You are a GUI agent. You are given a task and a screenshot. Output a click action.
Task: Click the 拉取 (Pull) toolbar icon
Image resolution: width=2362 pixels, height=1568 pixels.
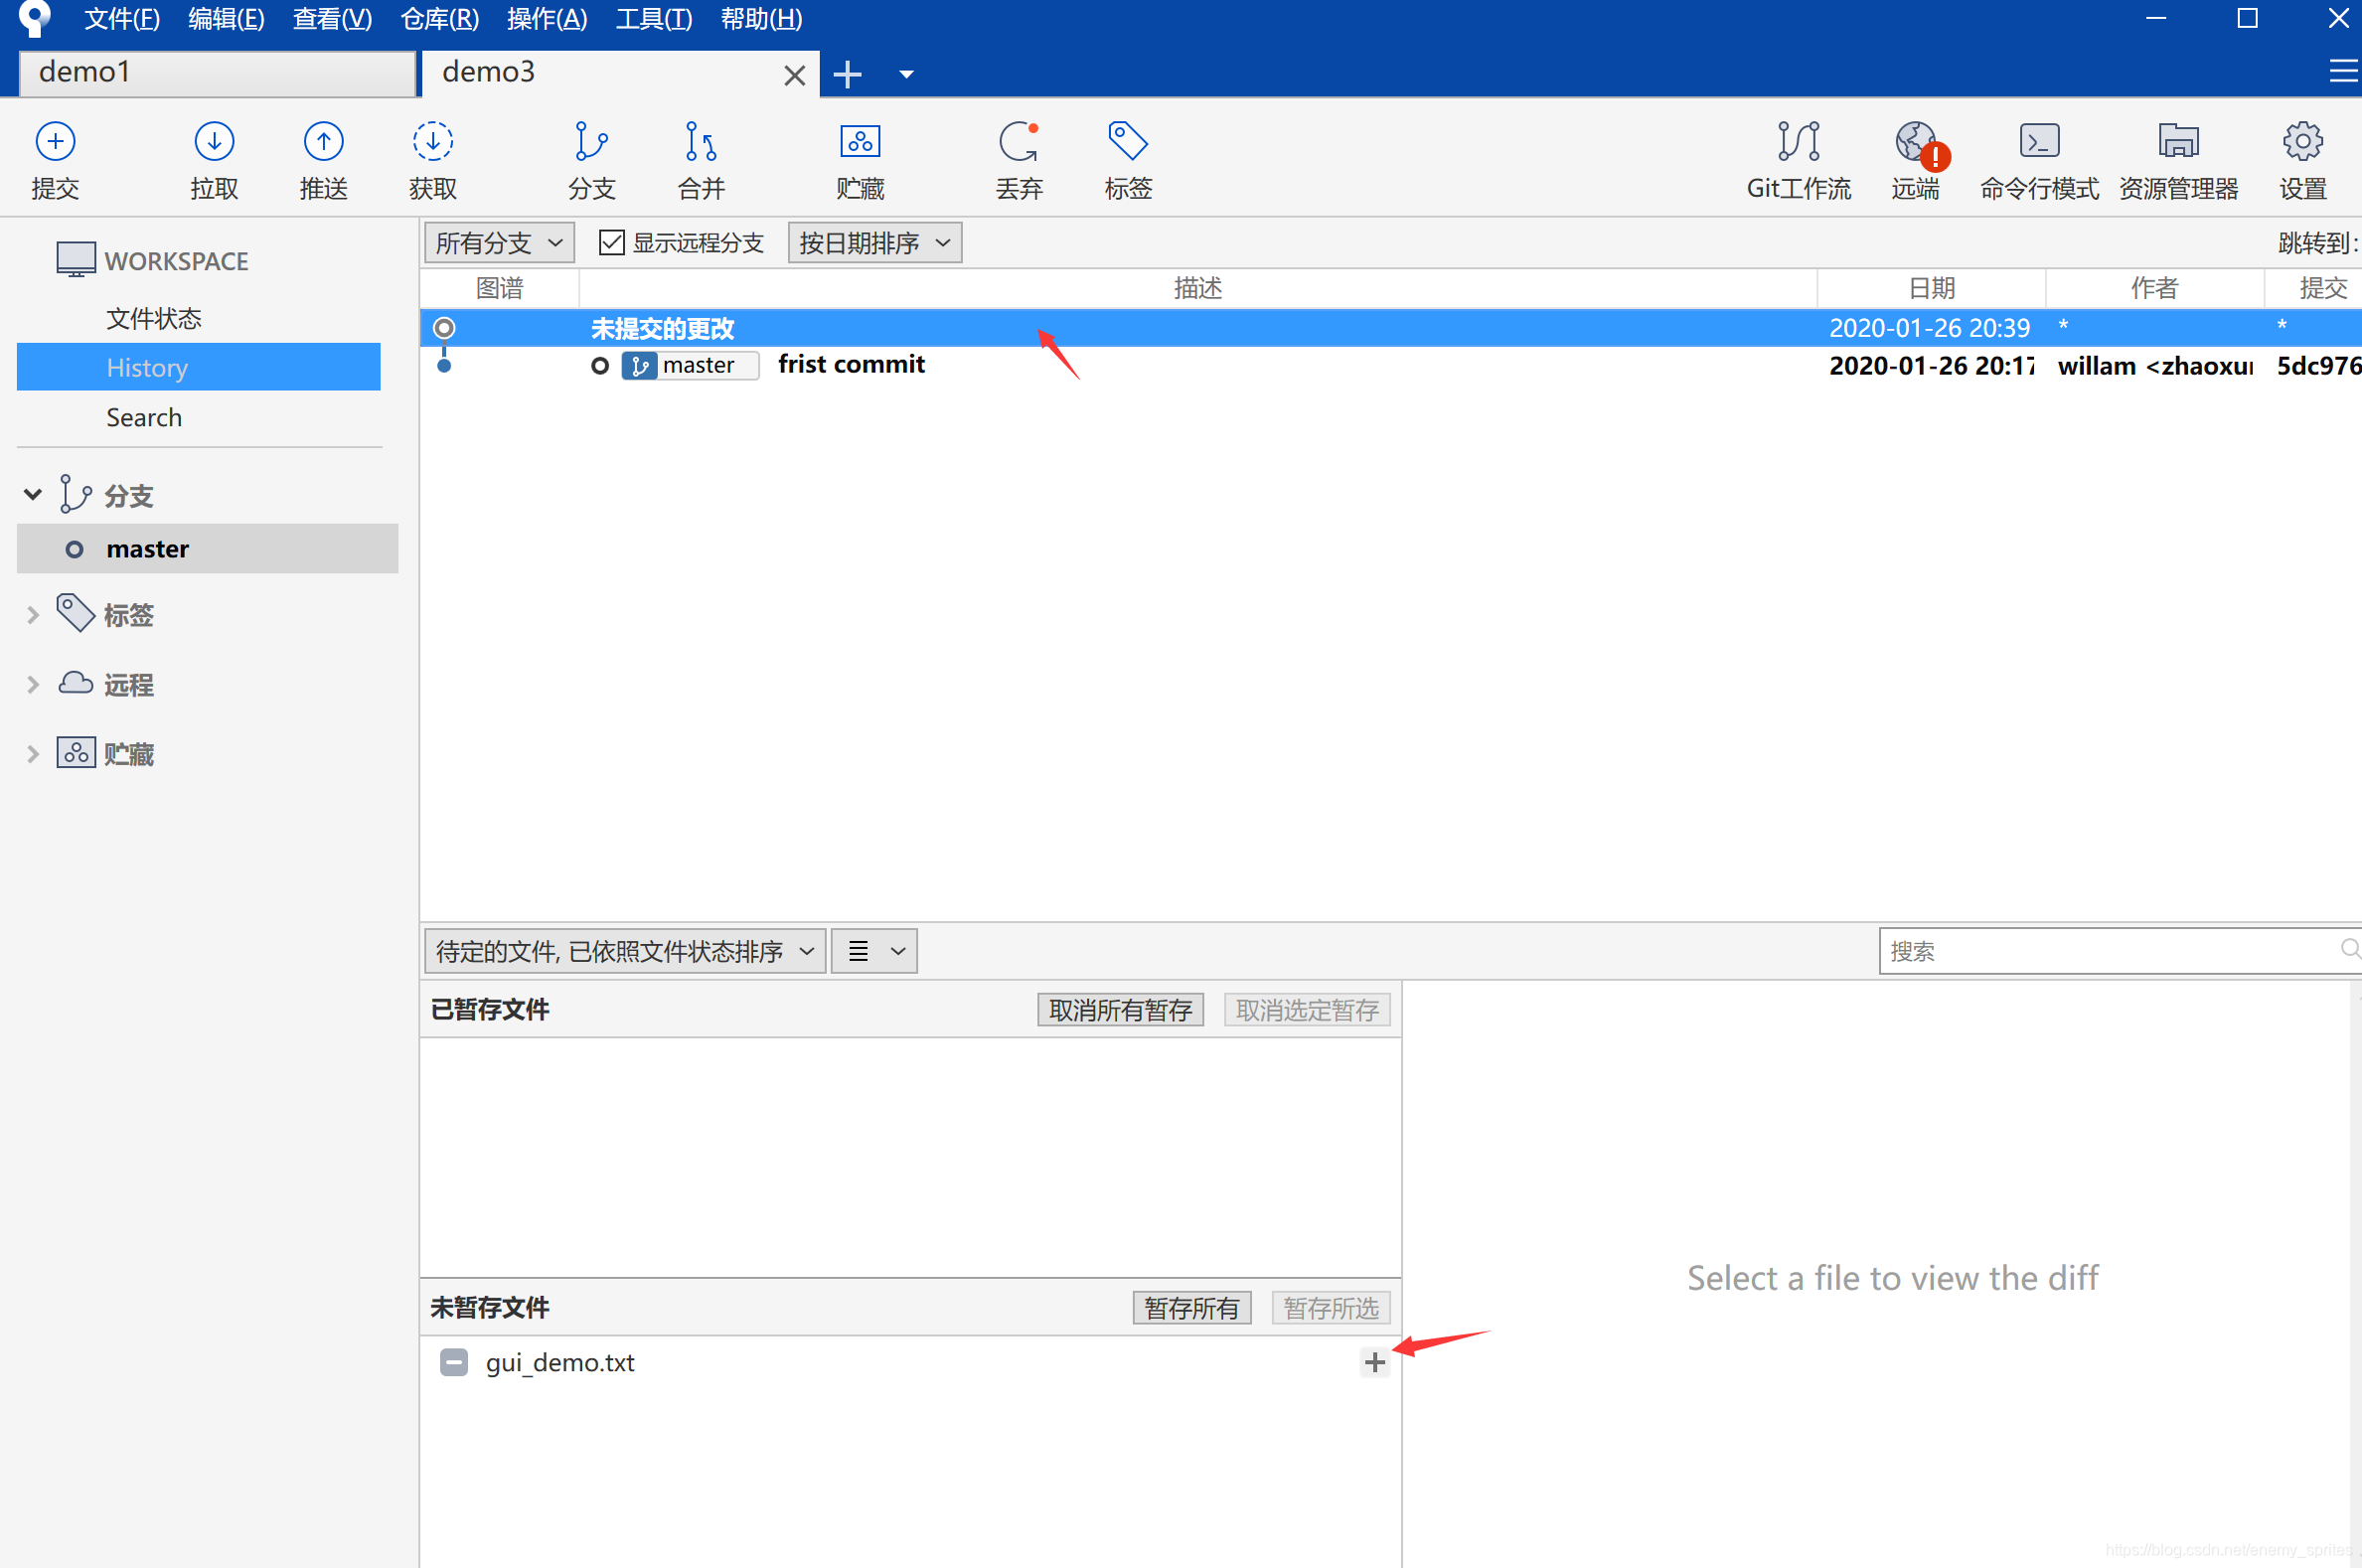click(x=214, y=142)
